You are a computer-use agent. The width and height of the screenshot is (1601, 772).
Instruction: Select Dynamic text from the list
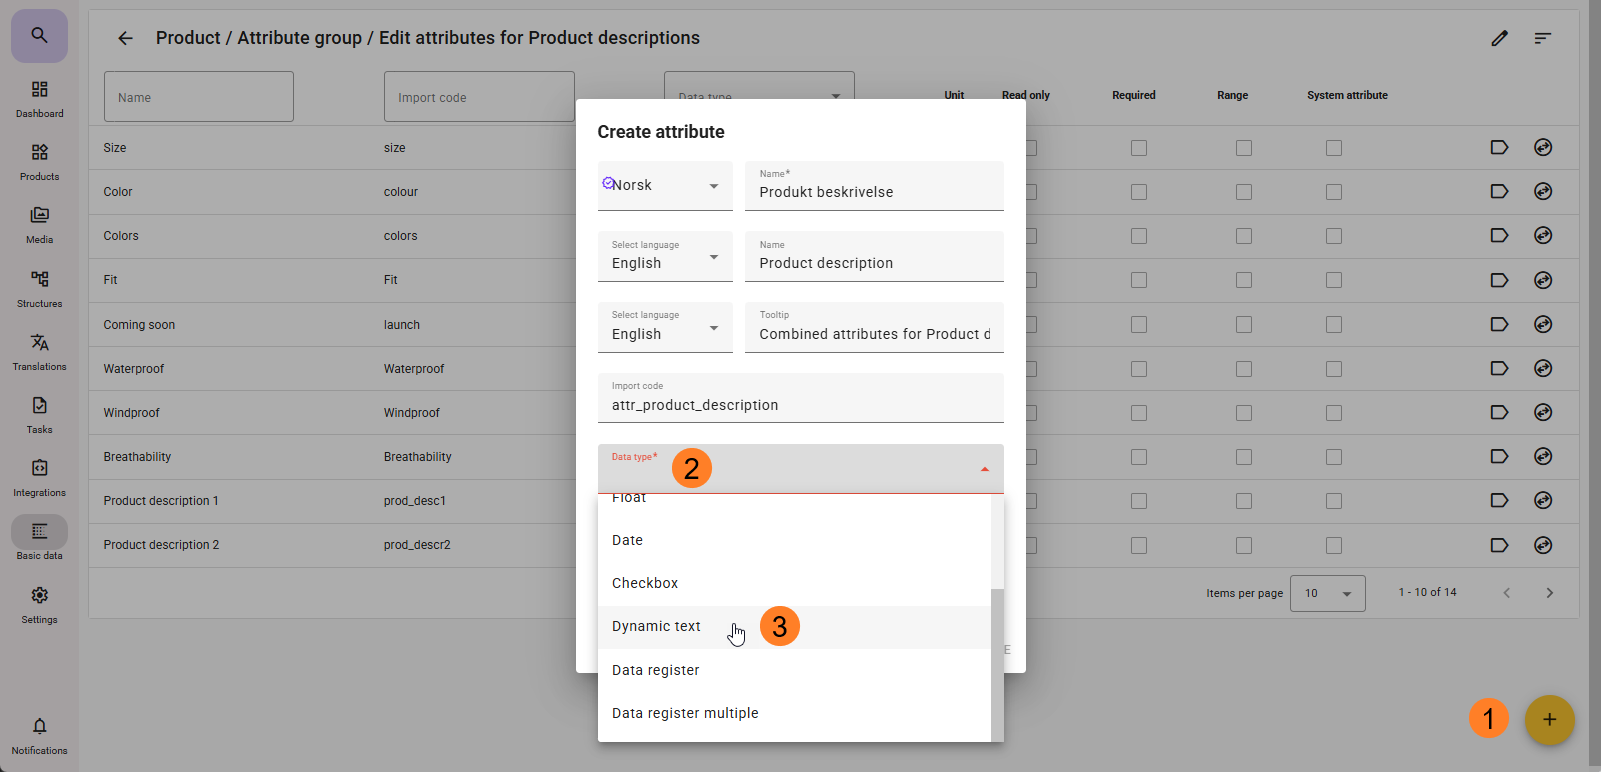click(657, 627)
